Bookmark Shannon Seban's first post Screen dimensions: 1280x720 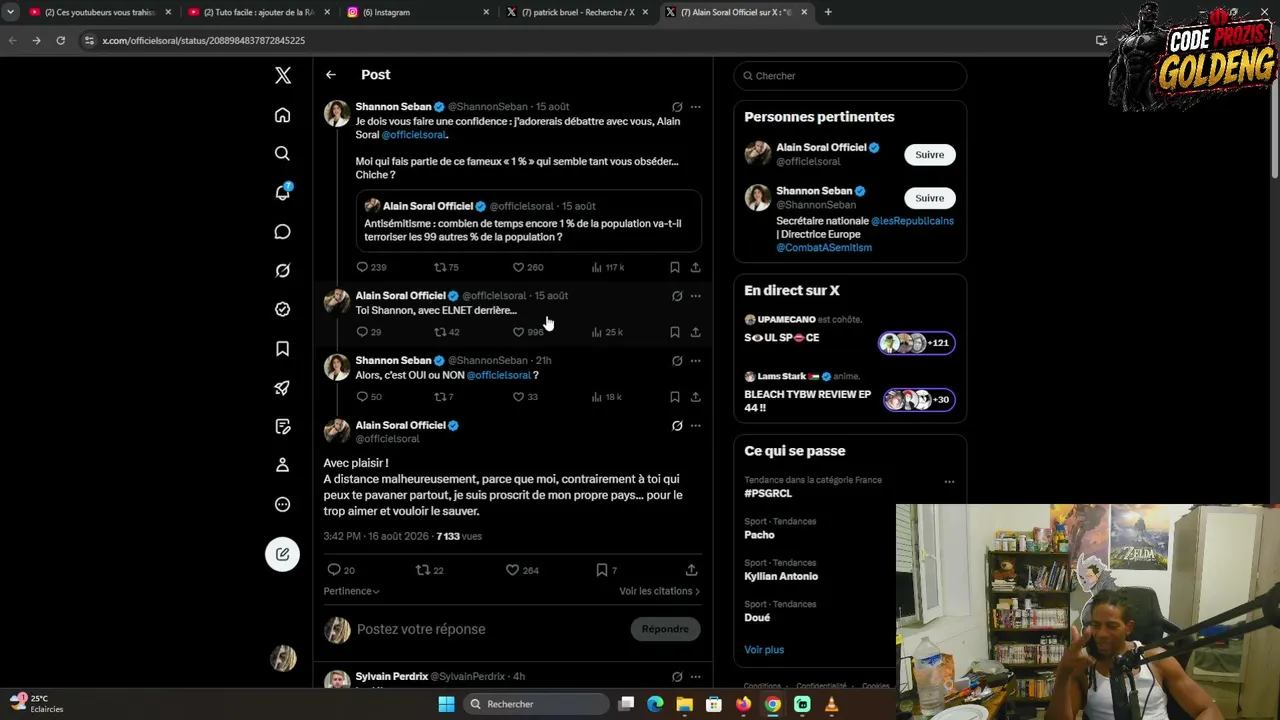(674, 267)
